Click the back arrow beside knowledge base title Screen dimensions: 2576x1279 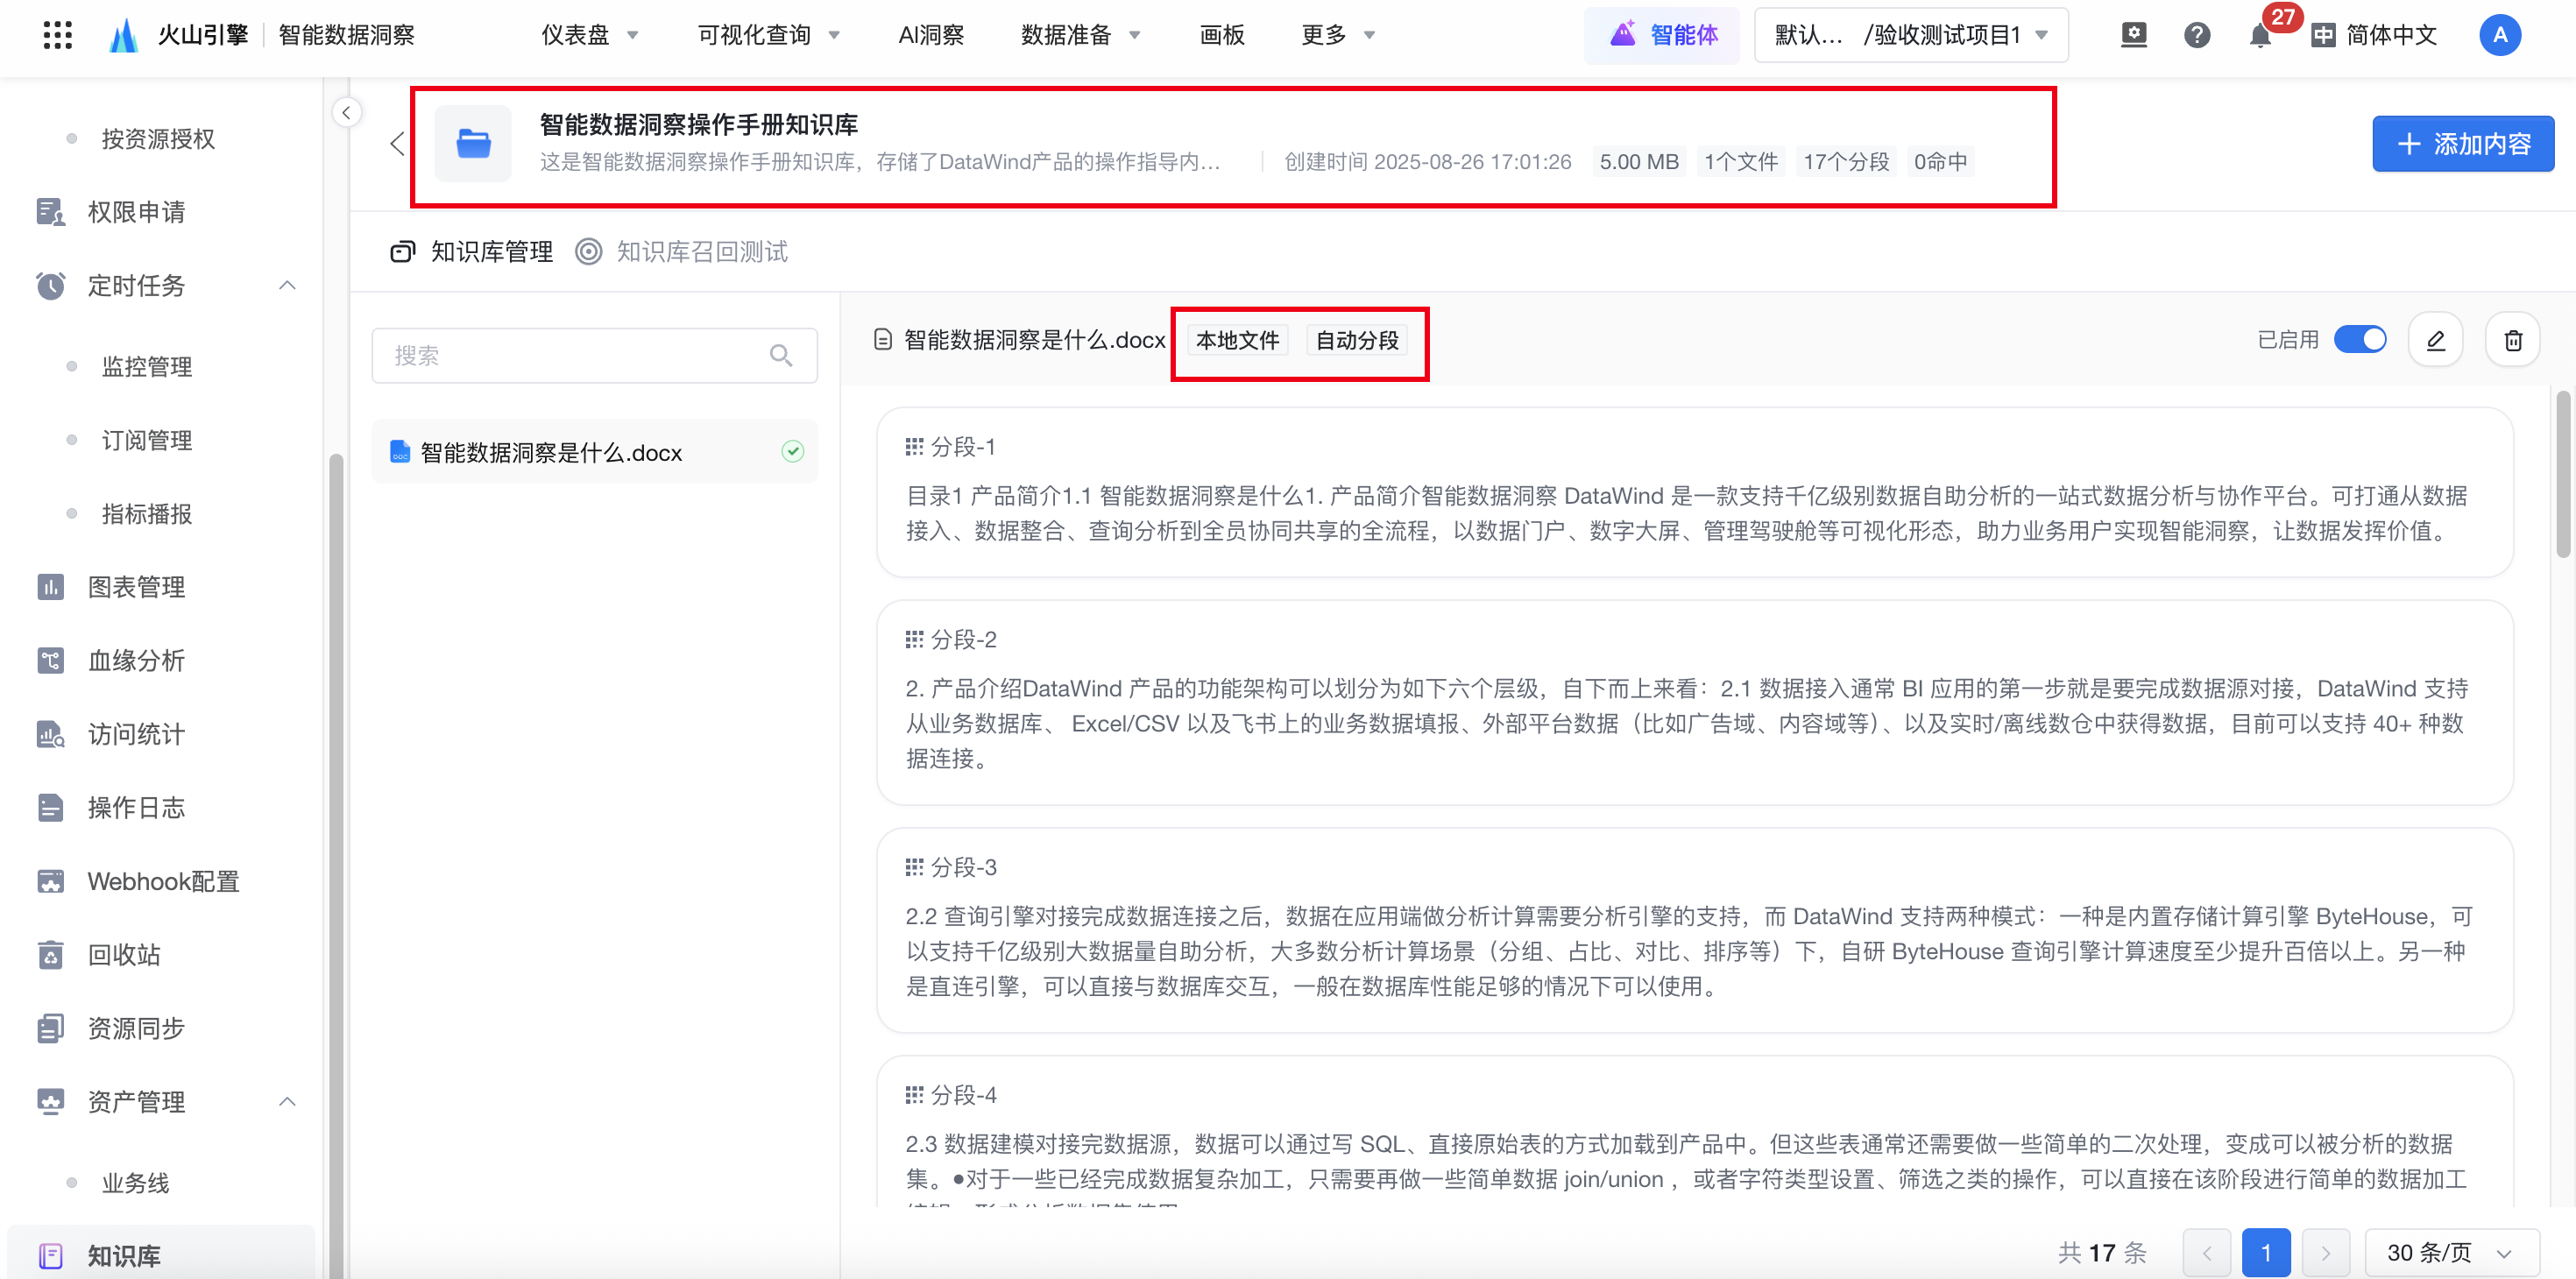click(x=397, y=144)
